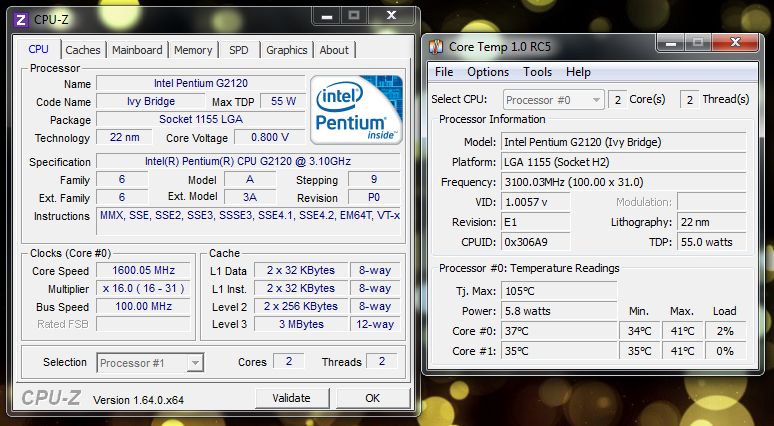Open the About tab in CPU-Z

click(334, 50)
